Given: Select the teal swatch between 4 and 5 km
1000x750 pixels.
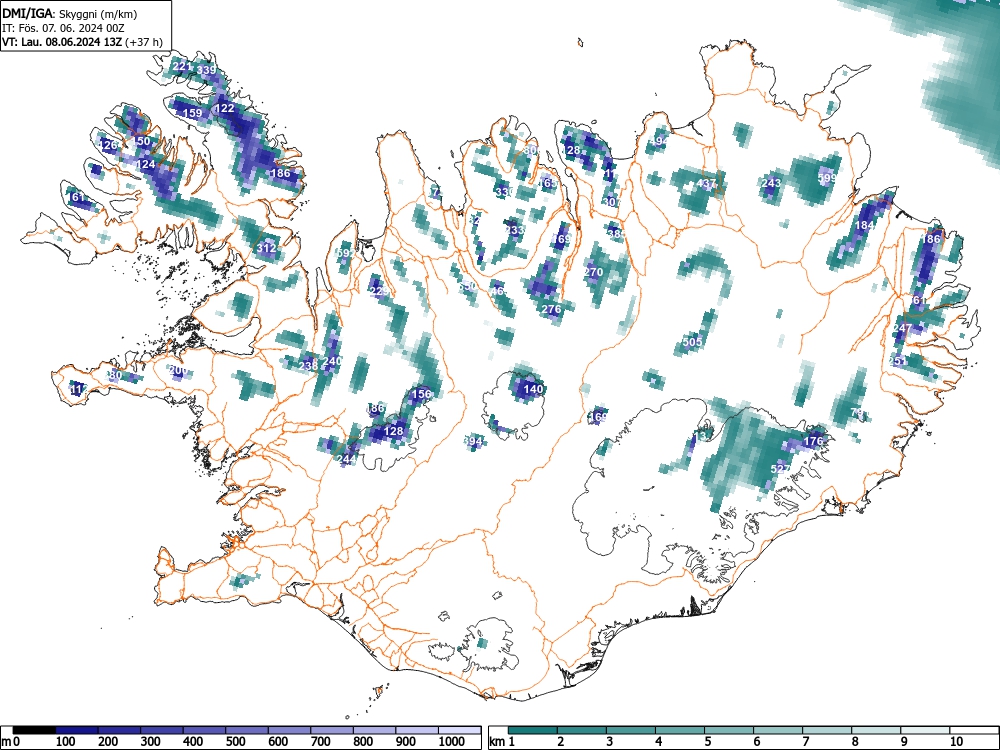Looking at the screenshot, I should click(680, 730).
